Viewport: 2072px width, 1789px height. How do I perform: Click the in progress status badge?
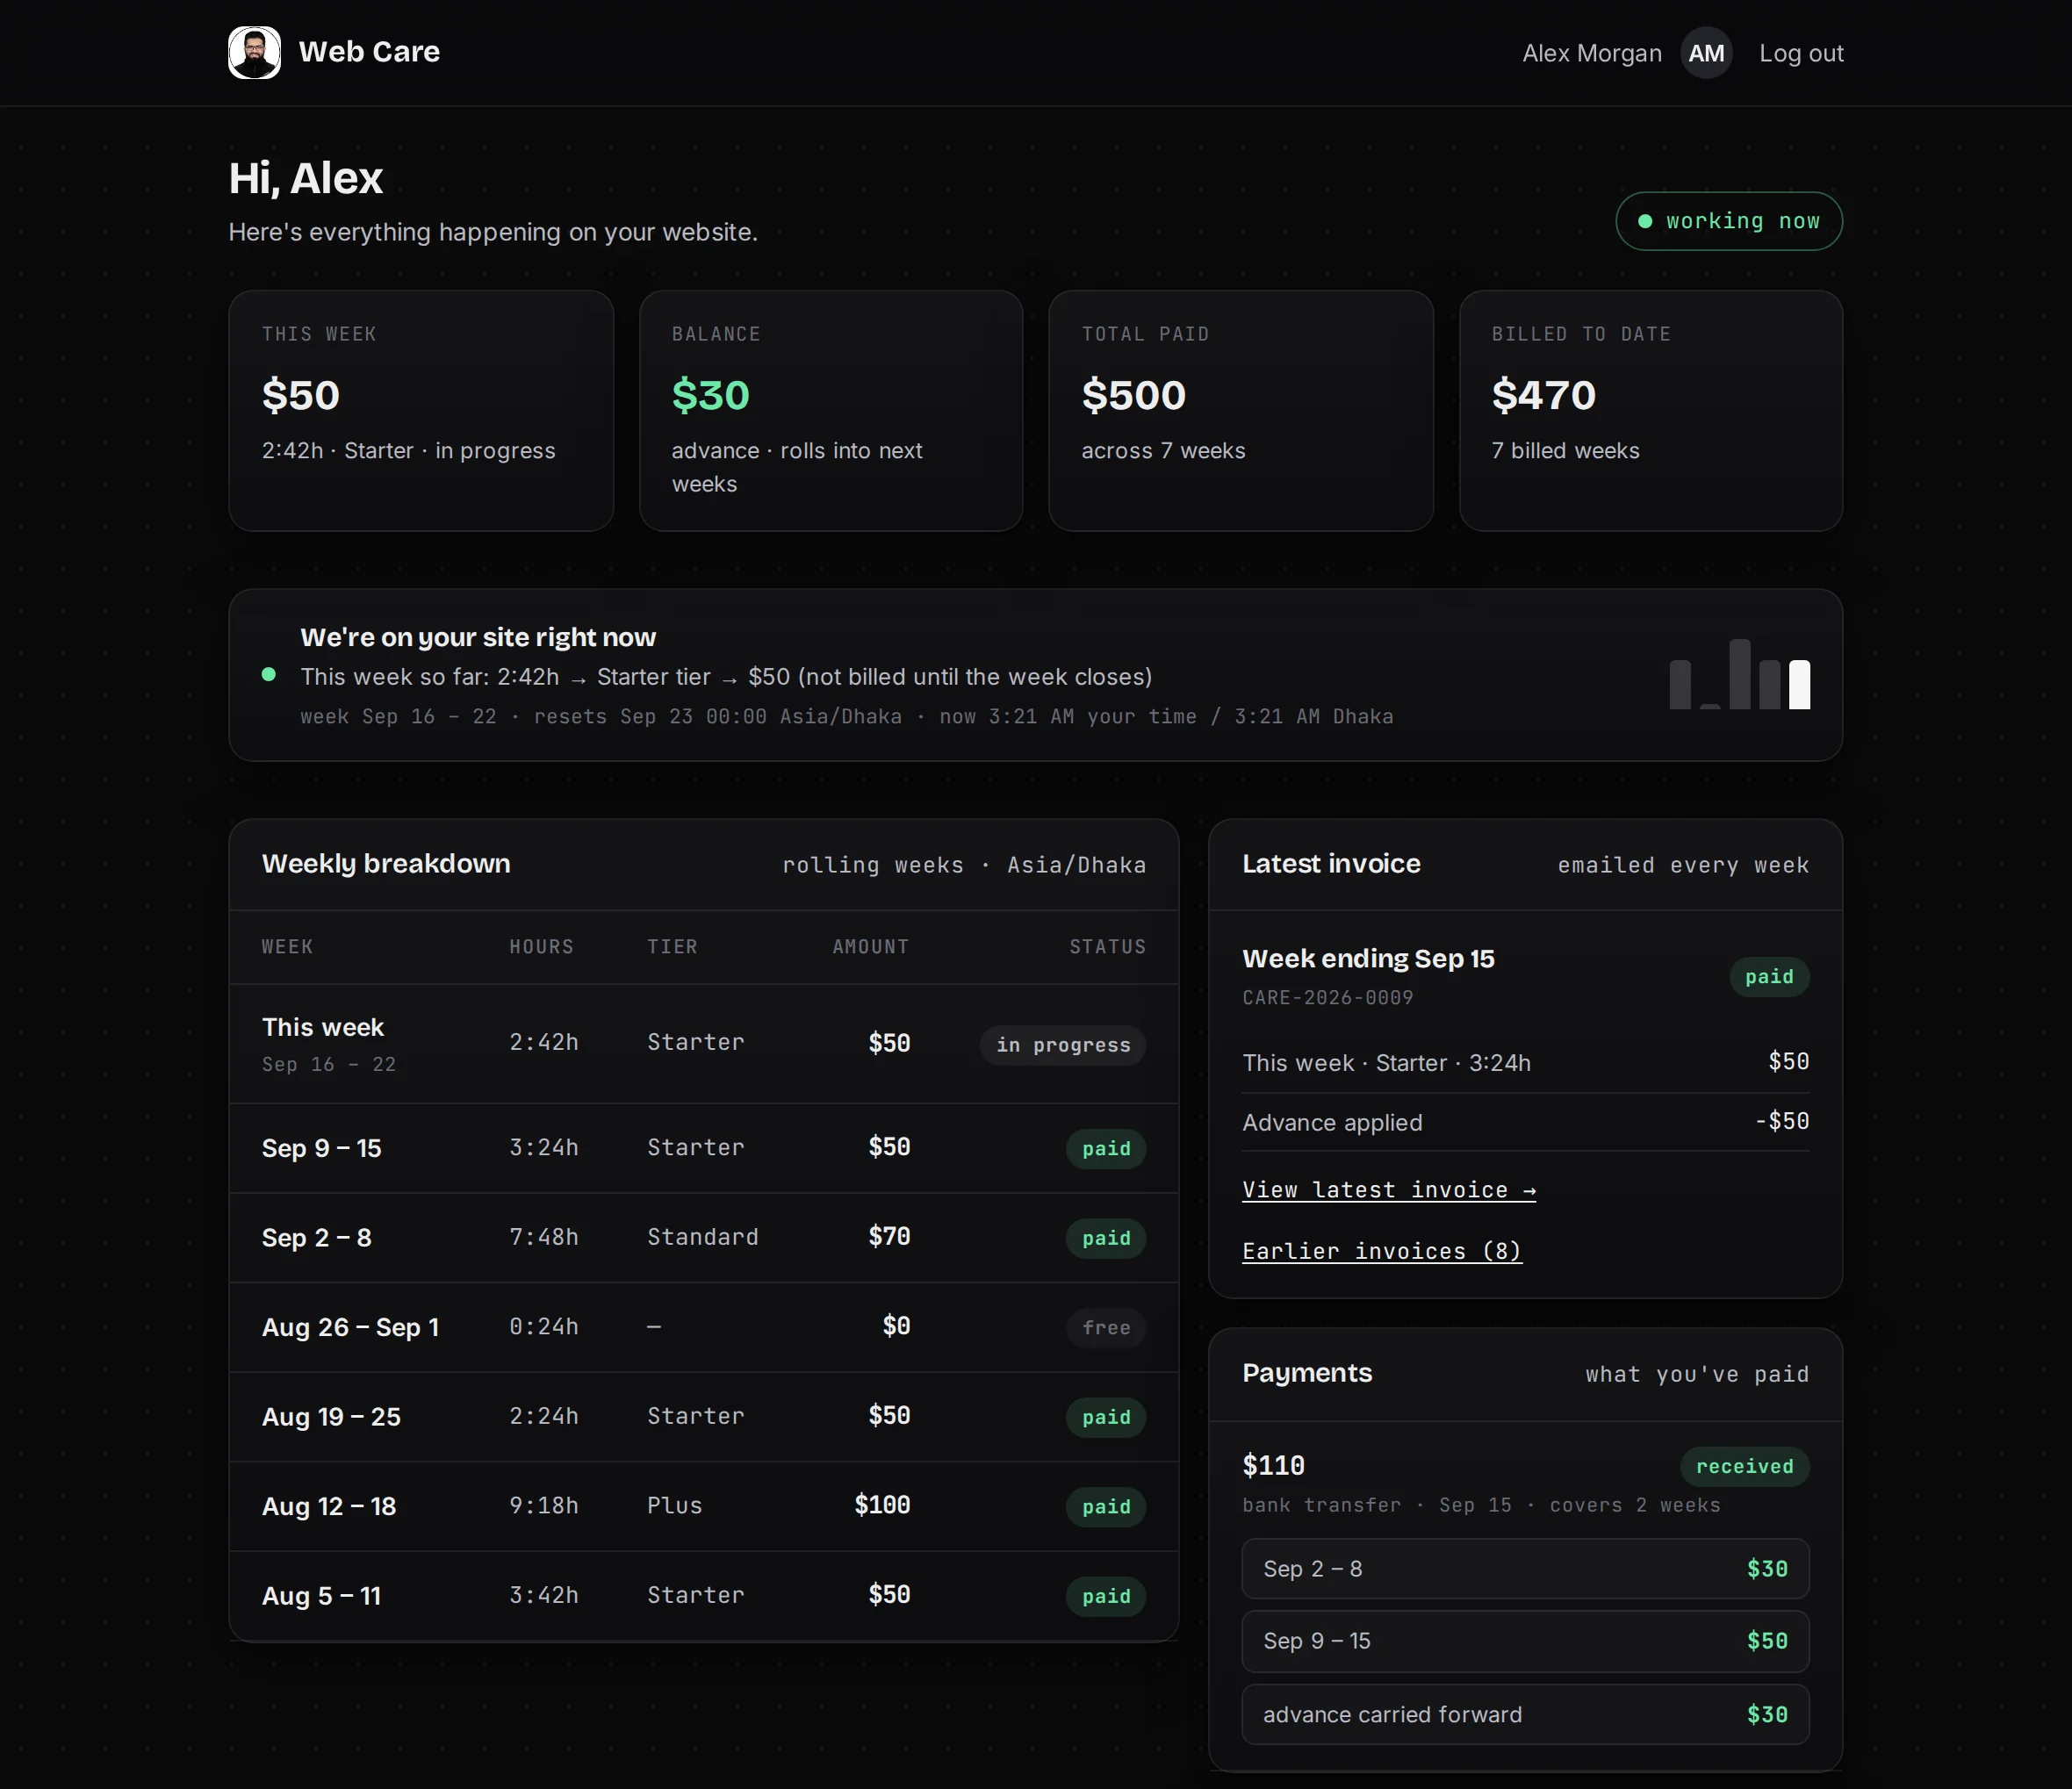(1063, 1045)
